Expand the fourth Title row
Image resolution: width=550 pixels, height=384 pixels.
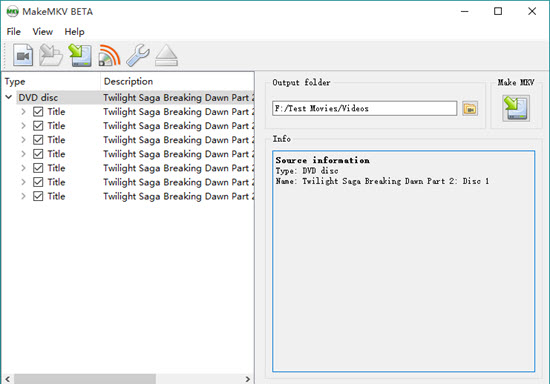pyautogui.click(x=23, y=154)
